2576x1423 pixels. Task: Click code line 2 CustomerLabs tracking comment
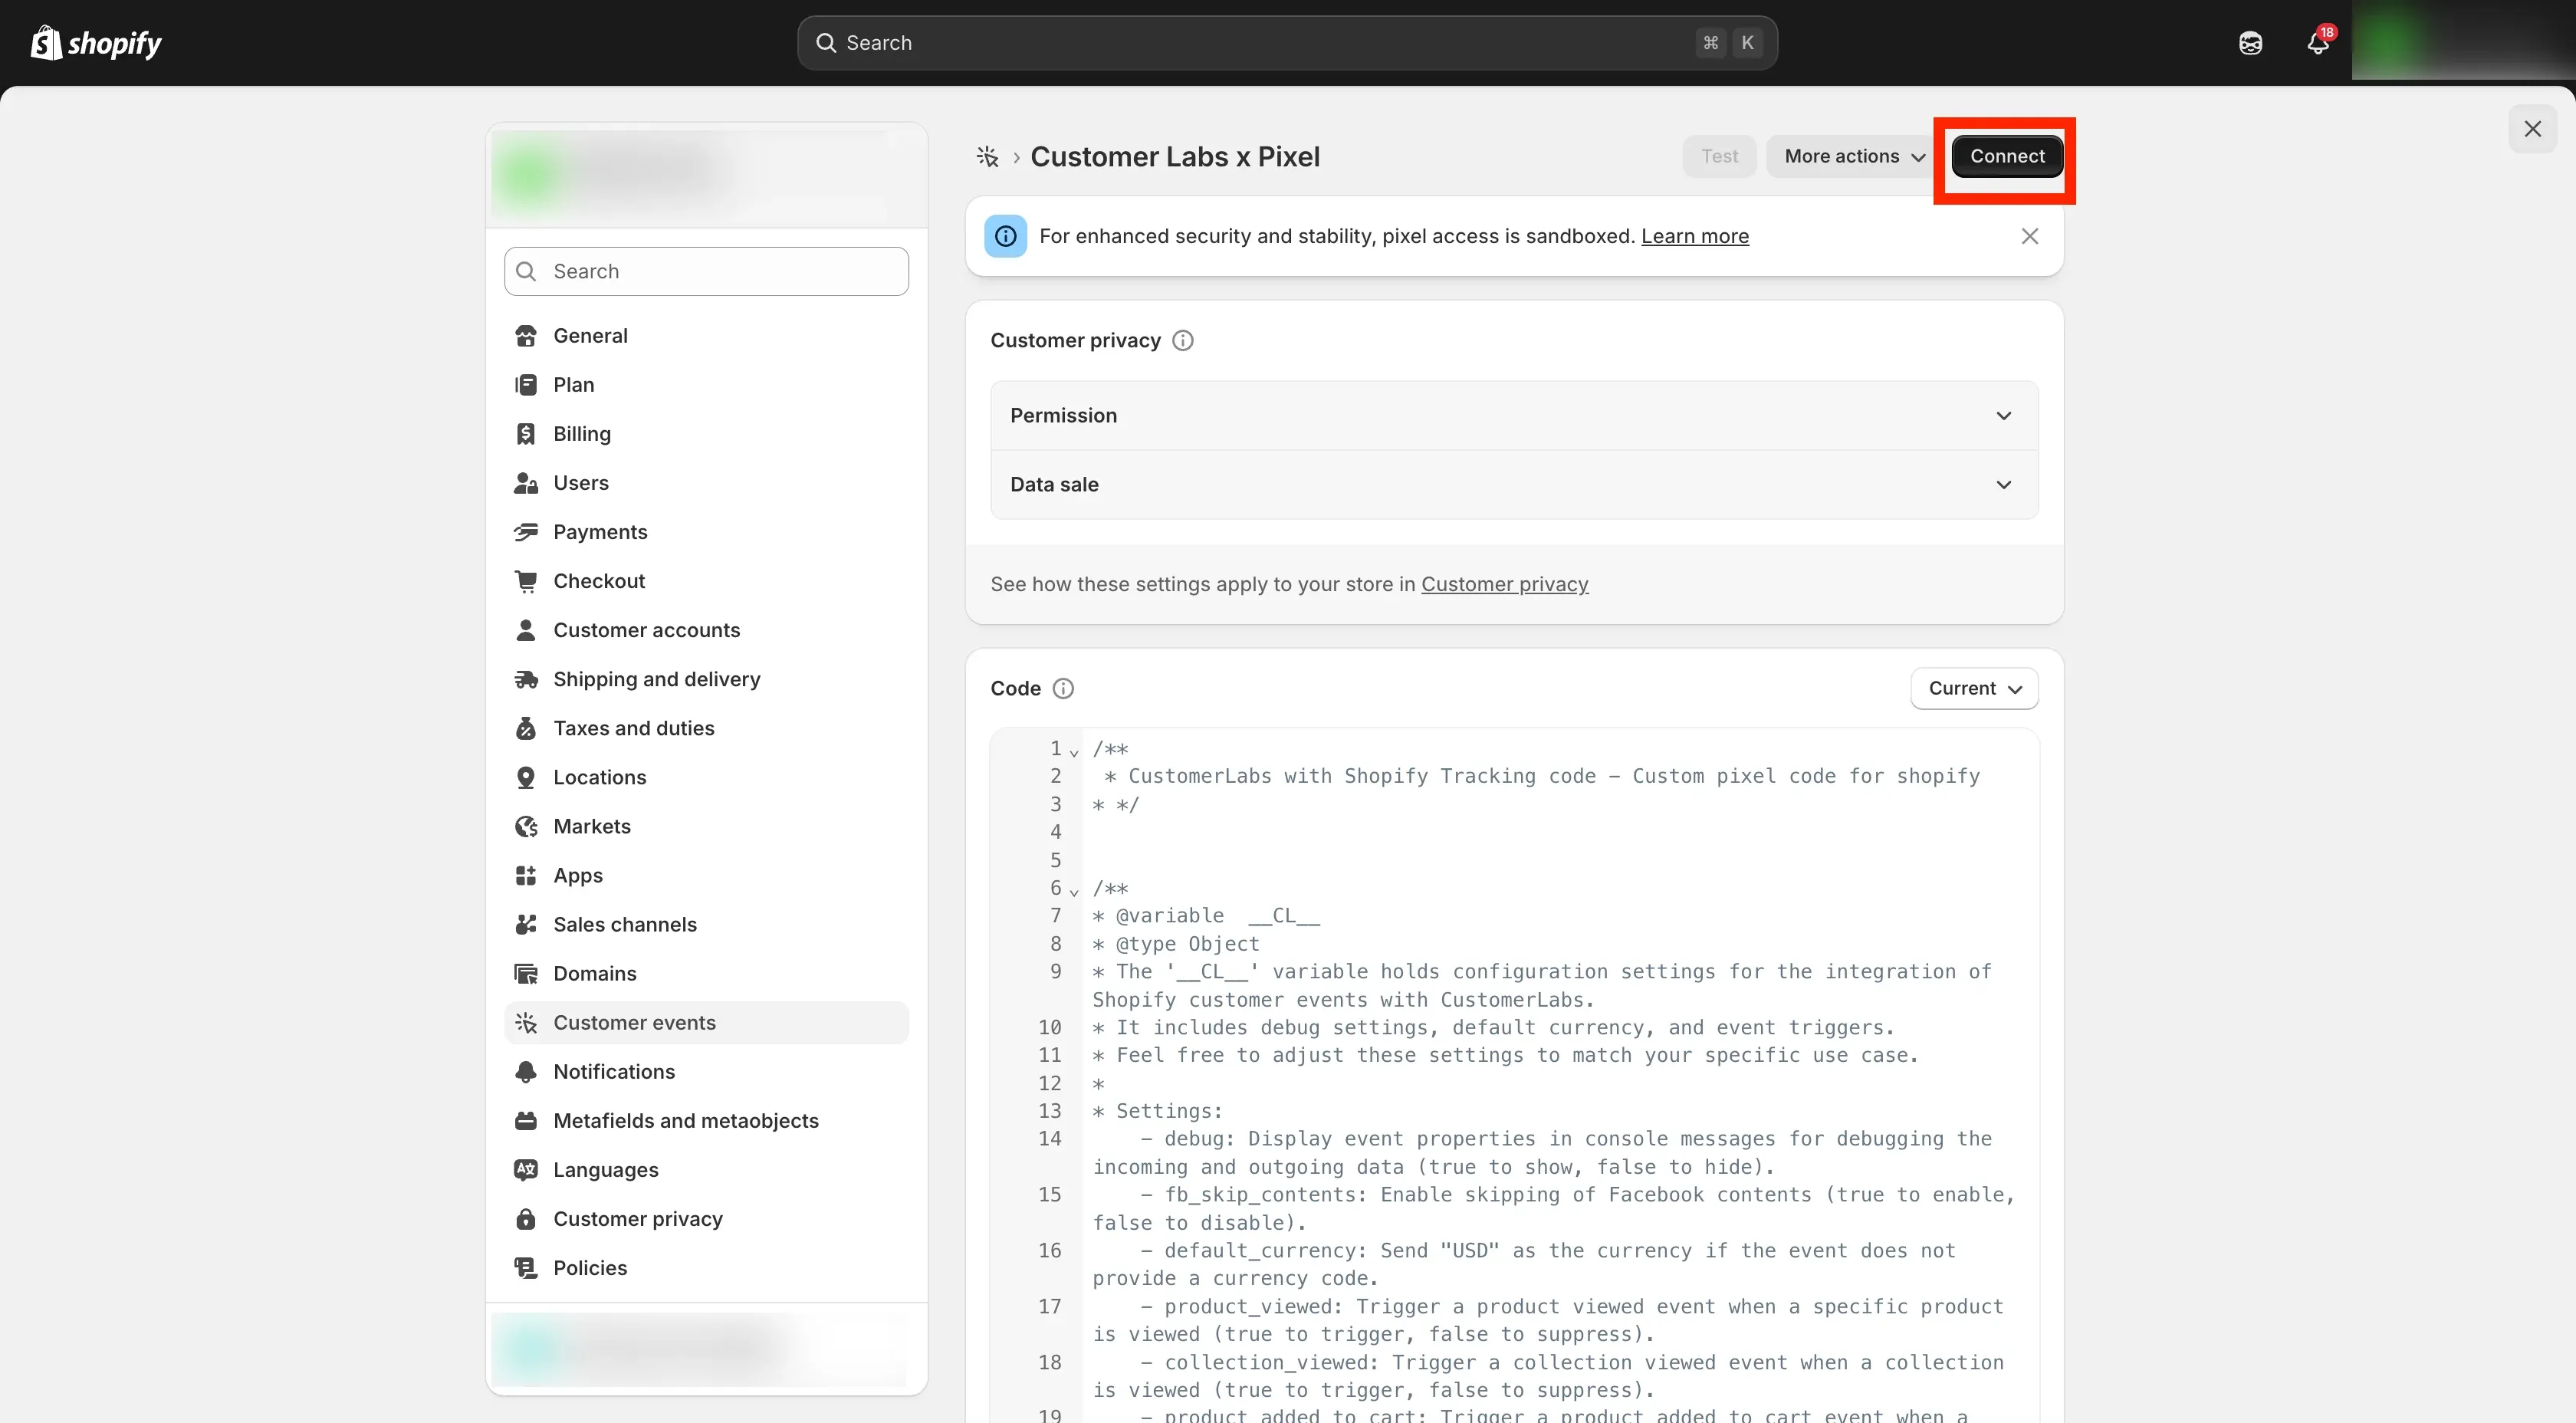[1541, 776]
